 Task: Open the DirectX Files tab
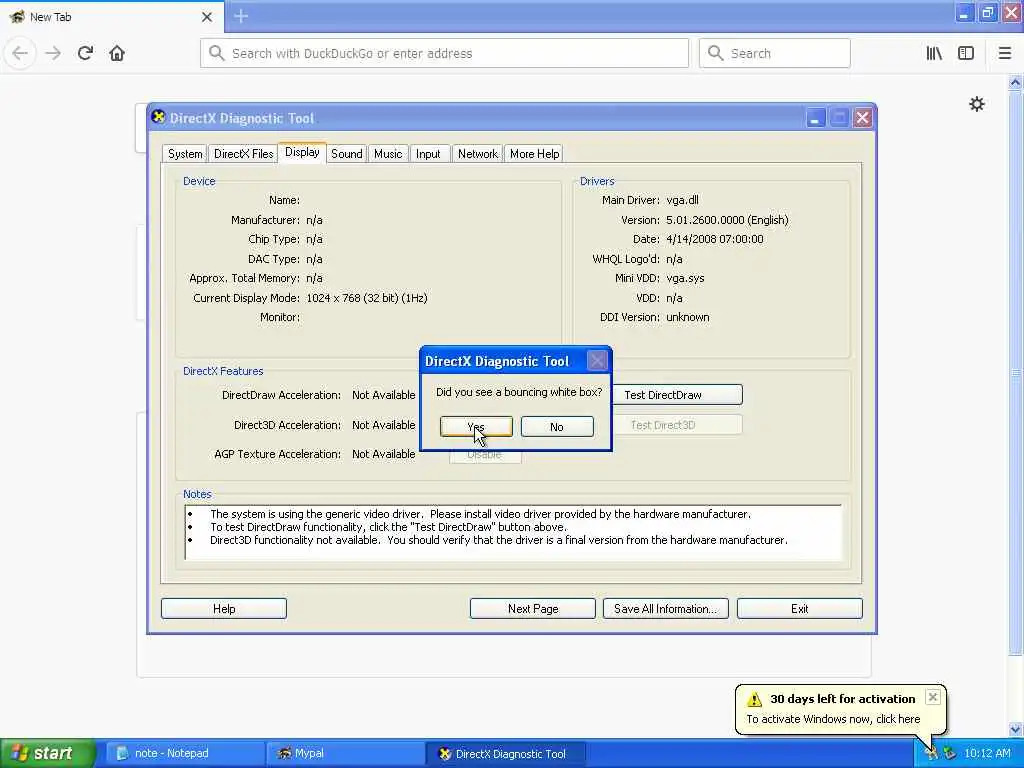[244, 153]
